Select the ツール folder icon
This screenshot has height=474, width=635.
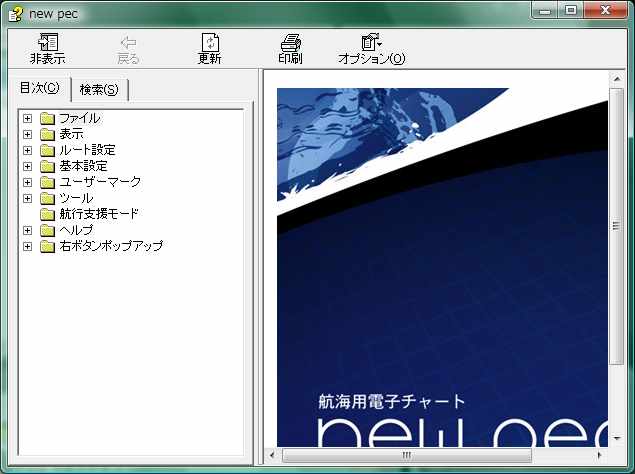(x=47, y=198)
